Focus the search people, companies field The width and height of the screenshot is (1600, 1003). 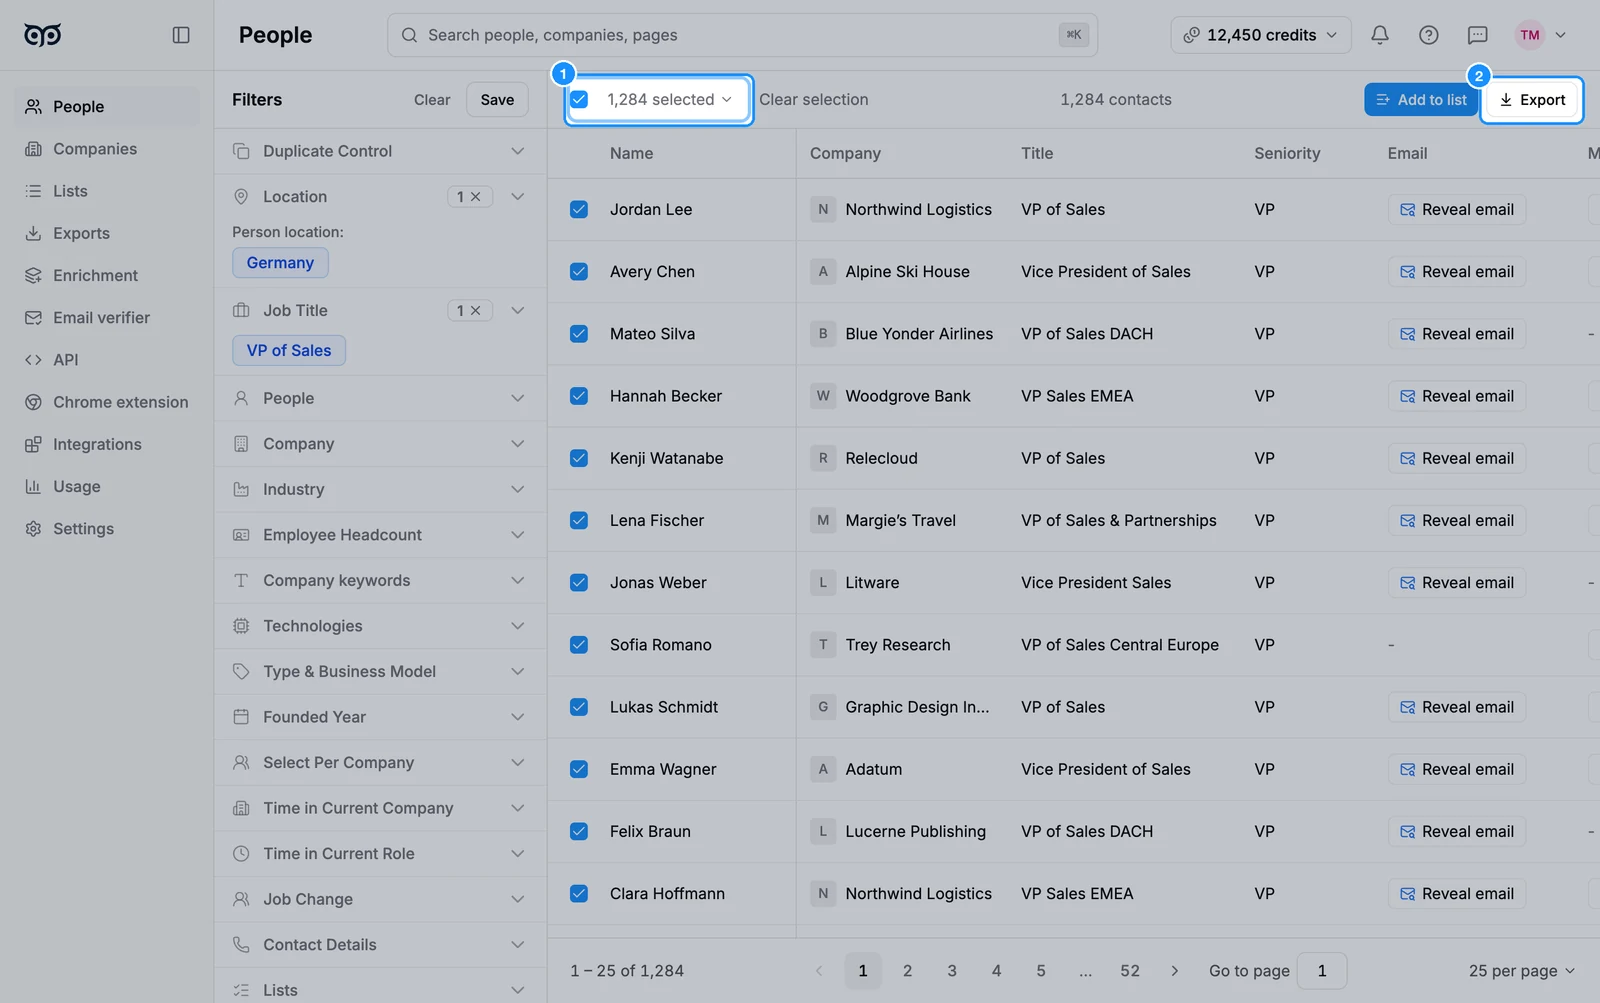[742, 35]
